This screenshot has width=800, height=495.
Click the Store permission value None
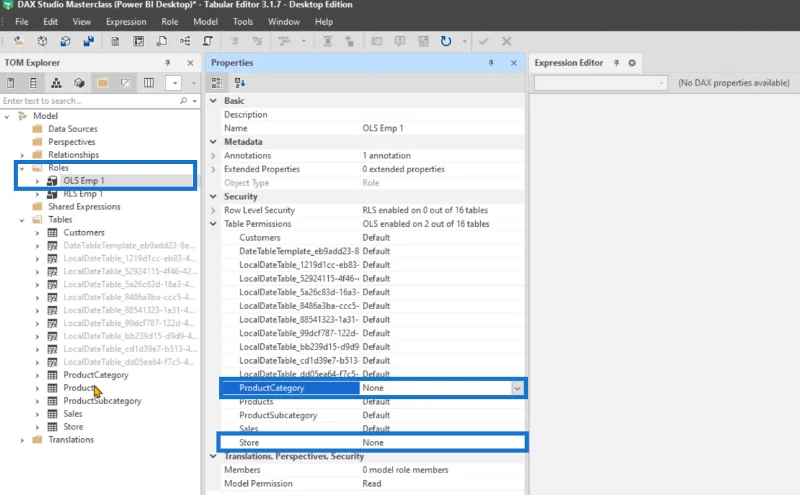coord(373,443)
